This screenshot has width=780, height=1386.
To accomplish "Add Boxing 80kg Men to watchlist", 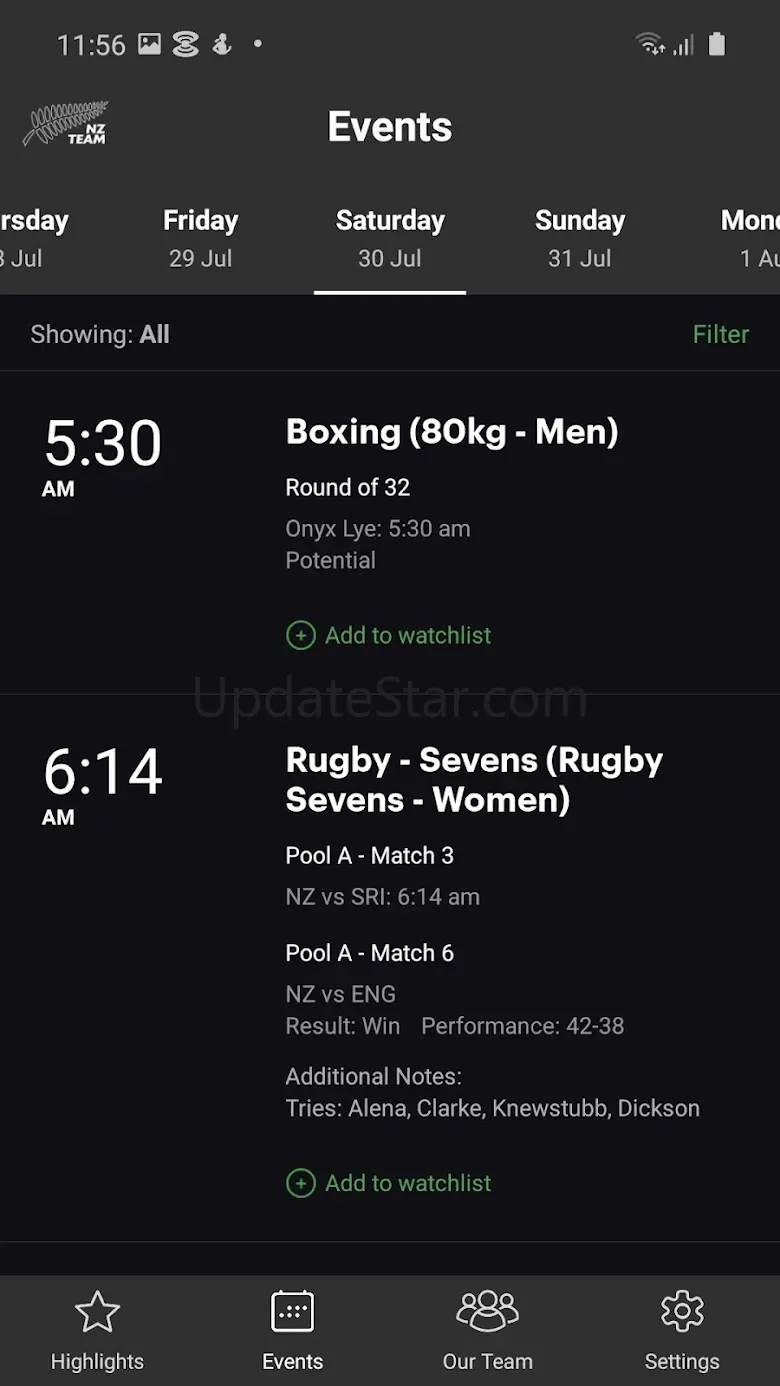I will click(408, 635).
